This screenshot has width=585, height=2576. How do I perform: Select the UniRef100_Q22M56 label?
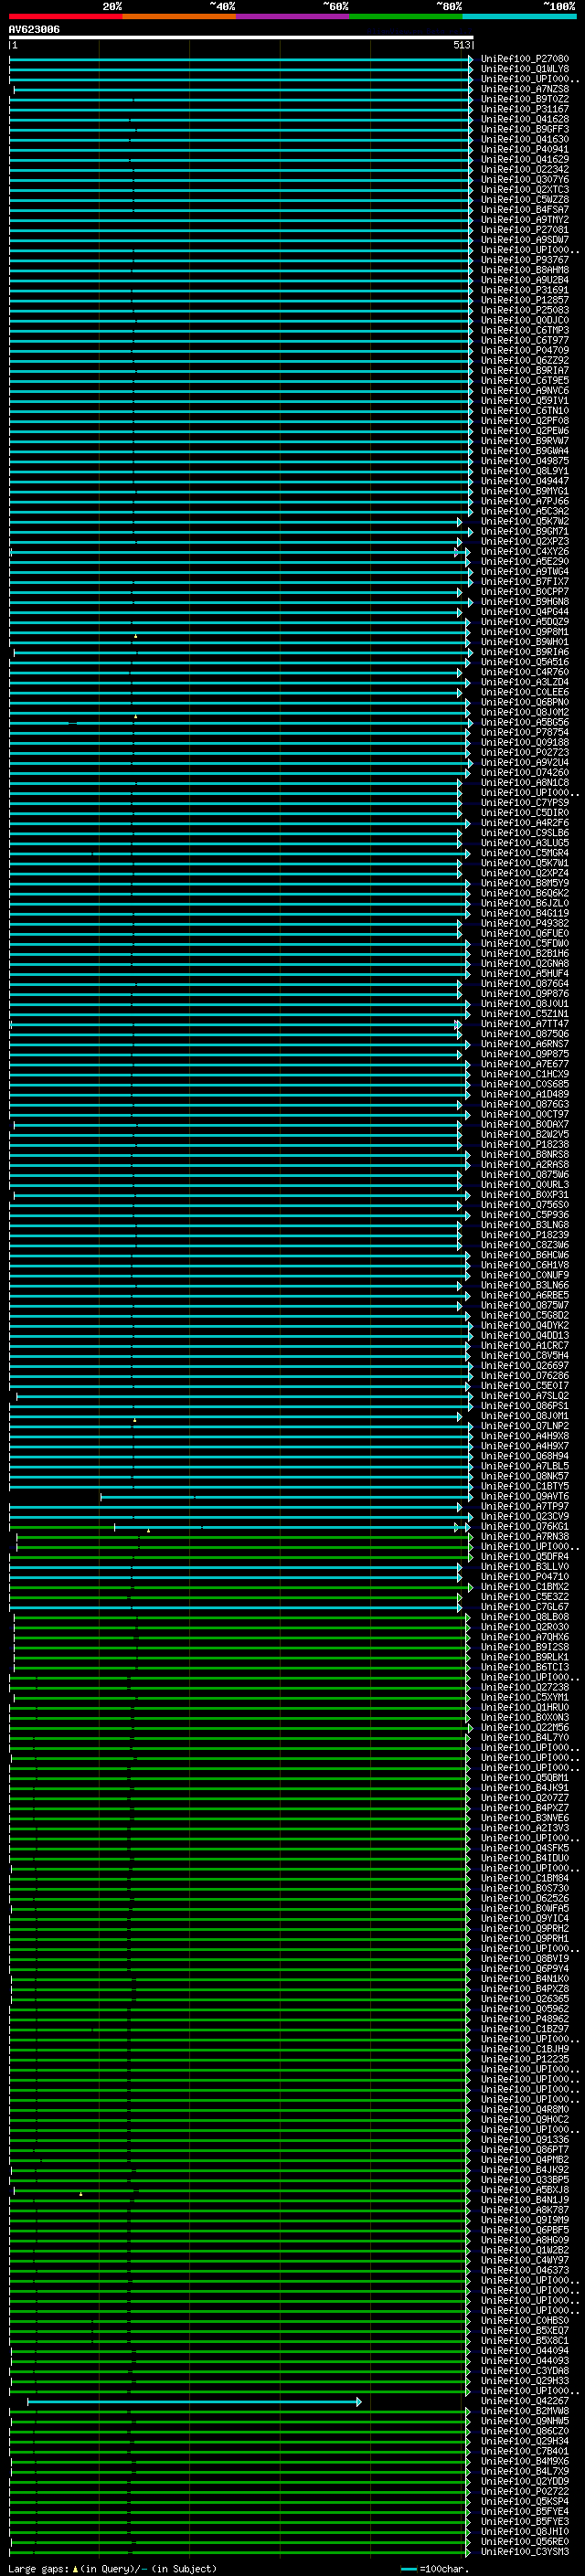[524, 1727]
